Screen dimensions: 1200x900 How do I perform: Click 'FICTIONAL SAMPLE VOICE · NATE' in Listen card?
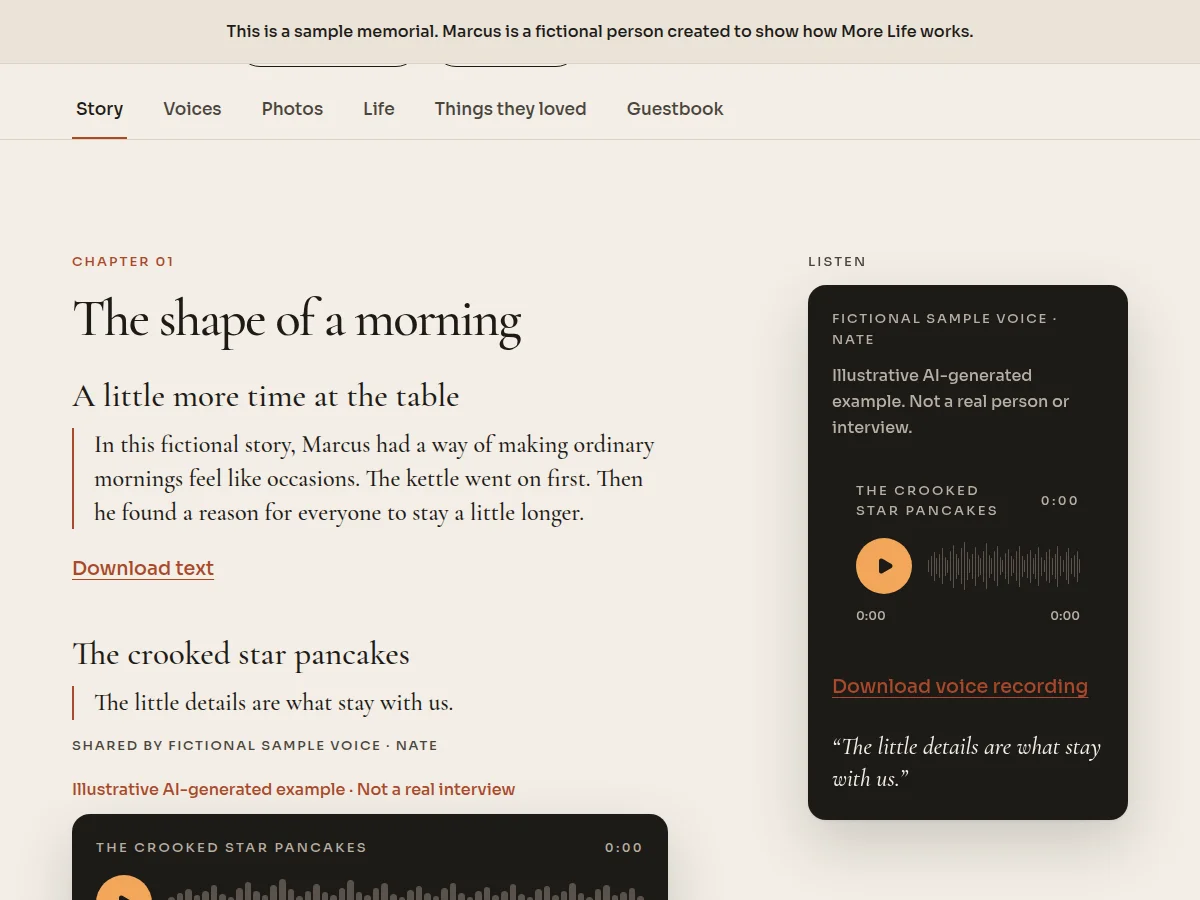[944, 329]
